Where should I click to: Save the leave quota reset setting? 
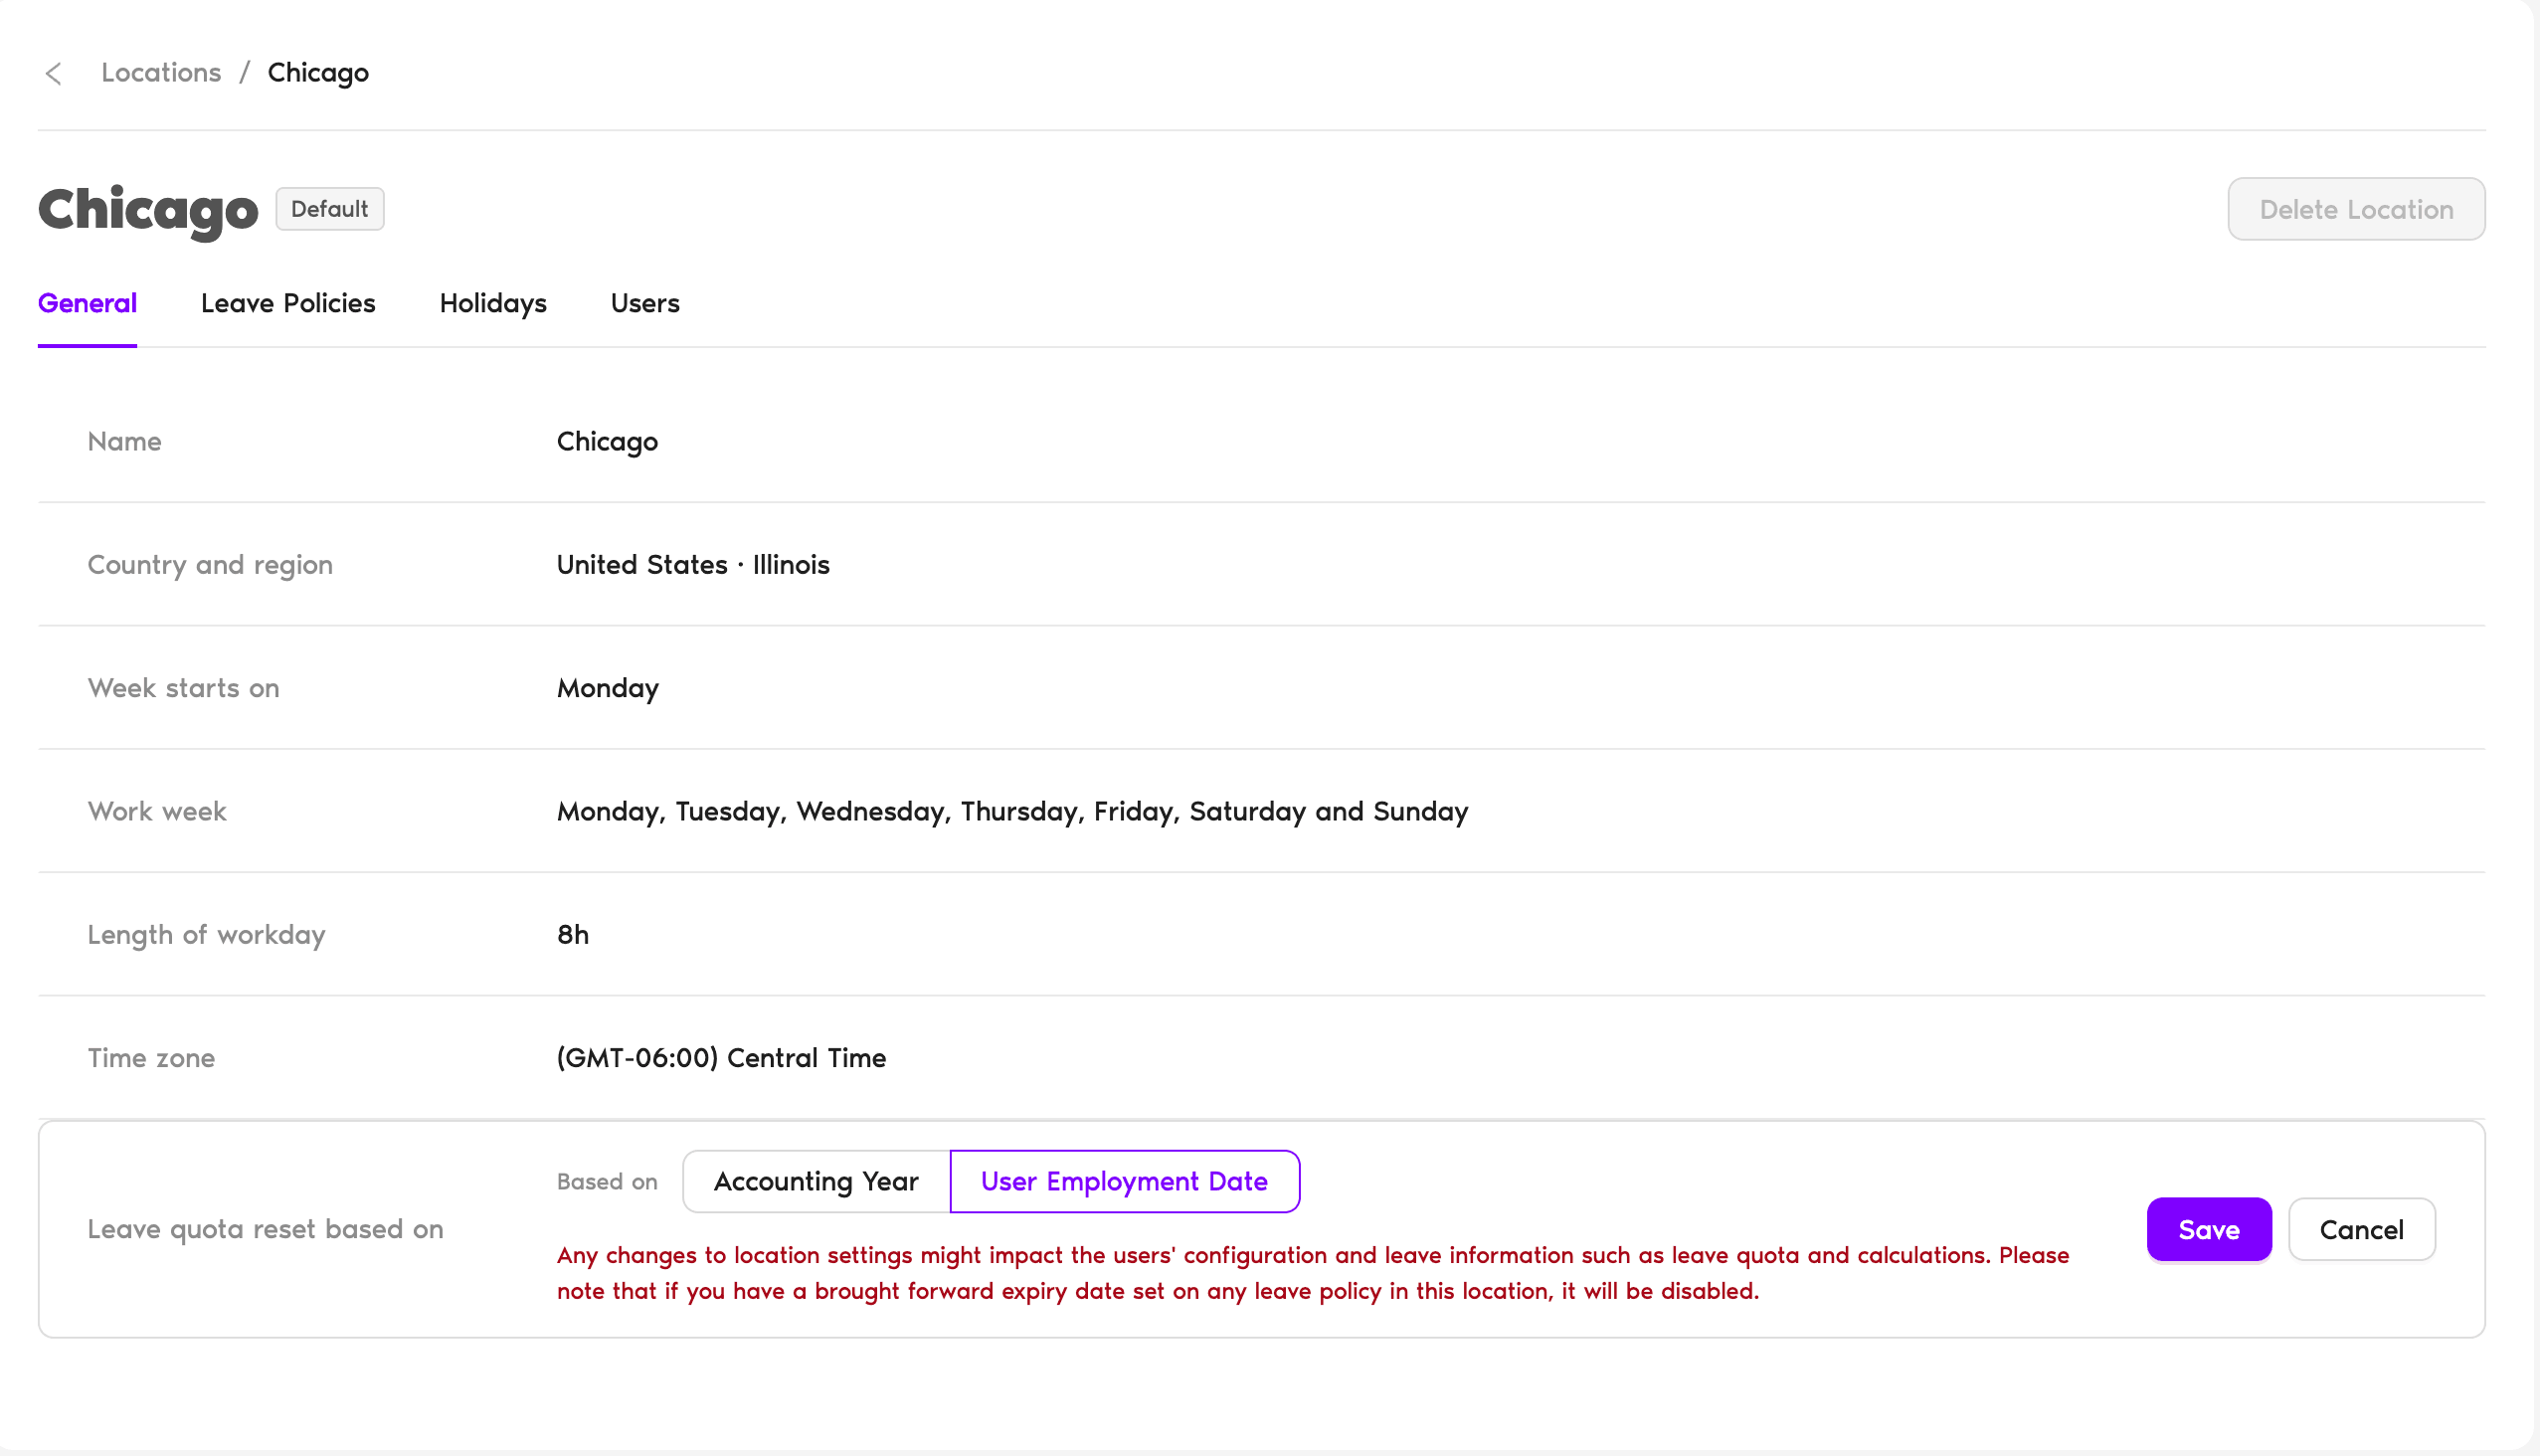tap(2209, 1229)
